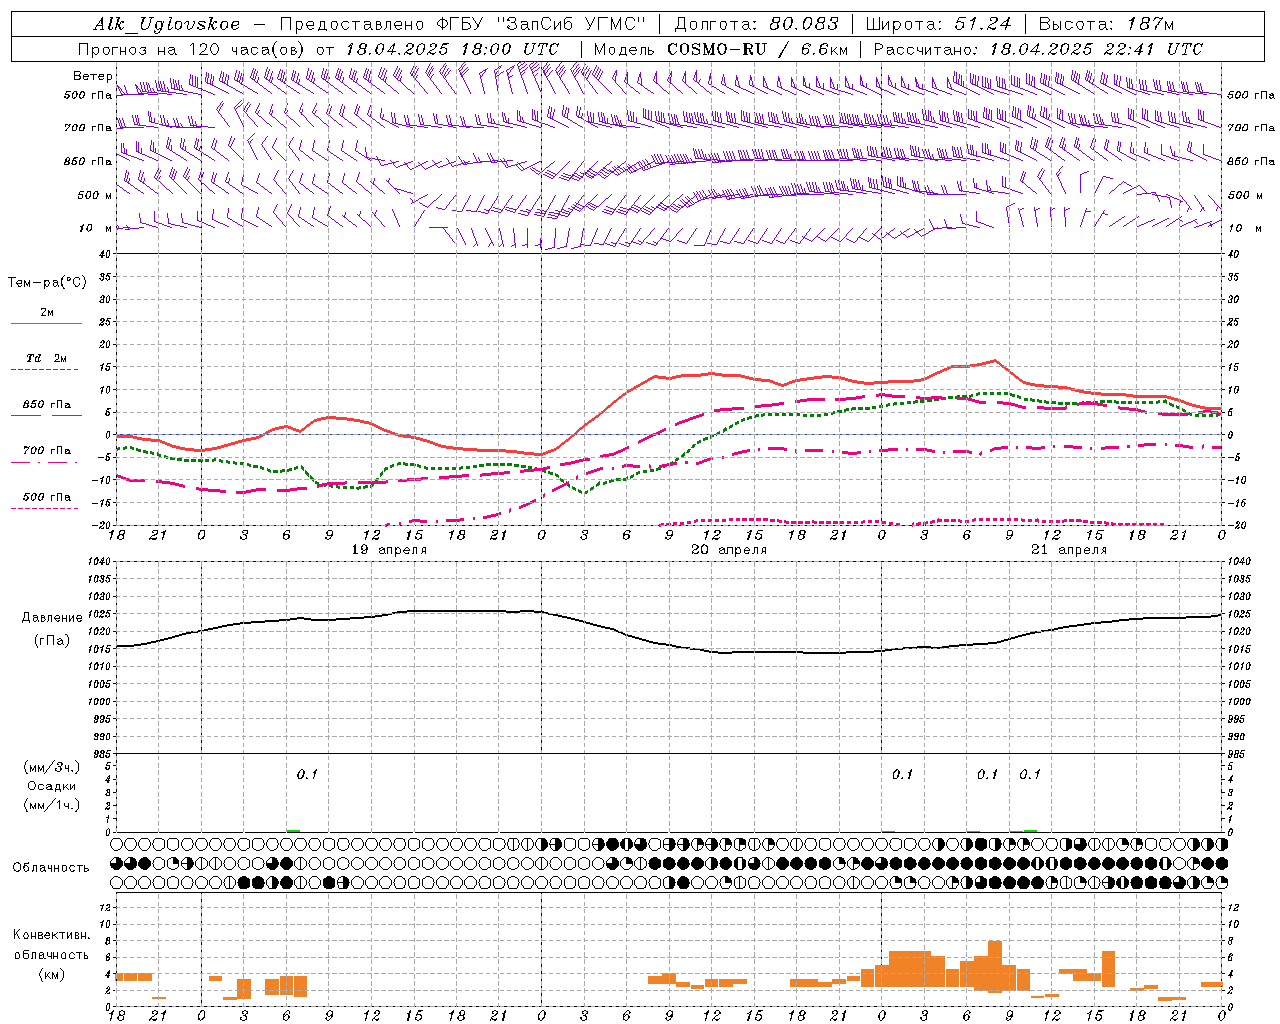Click the Тем-ра(°C) axis title
1280x1024 pixels.
tap(47, 283)
